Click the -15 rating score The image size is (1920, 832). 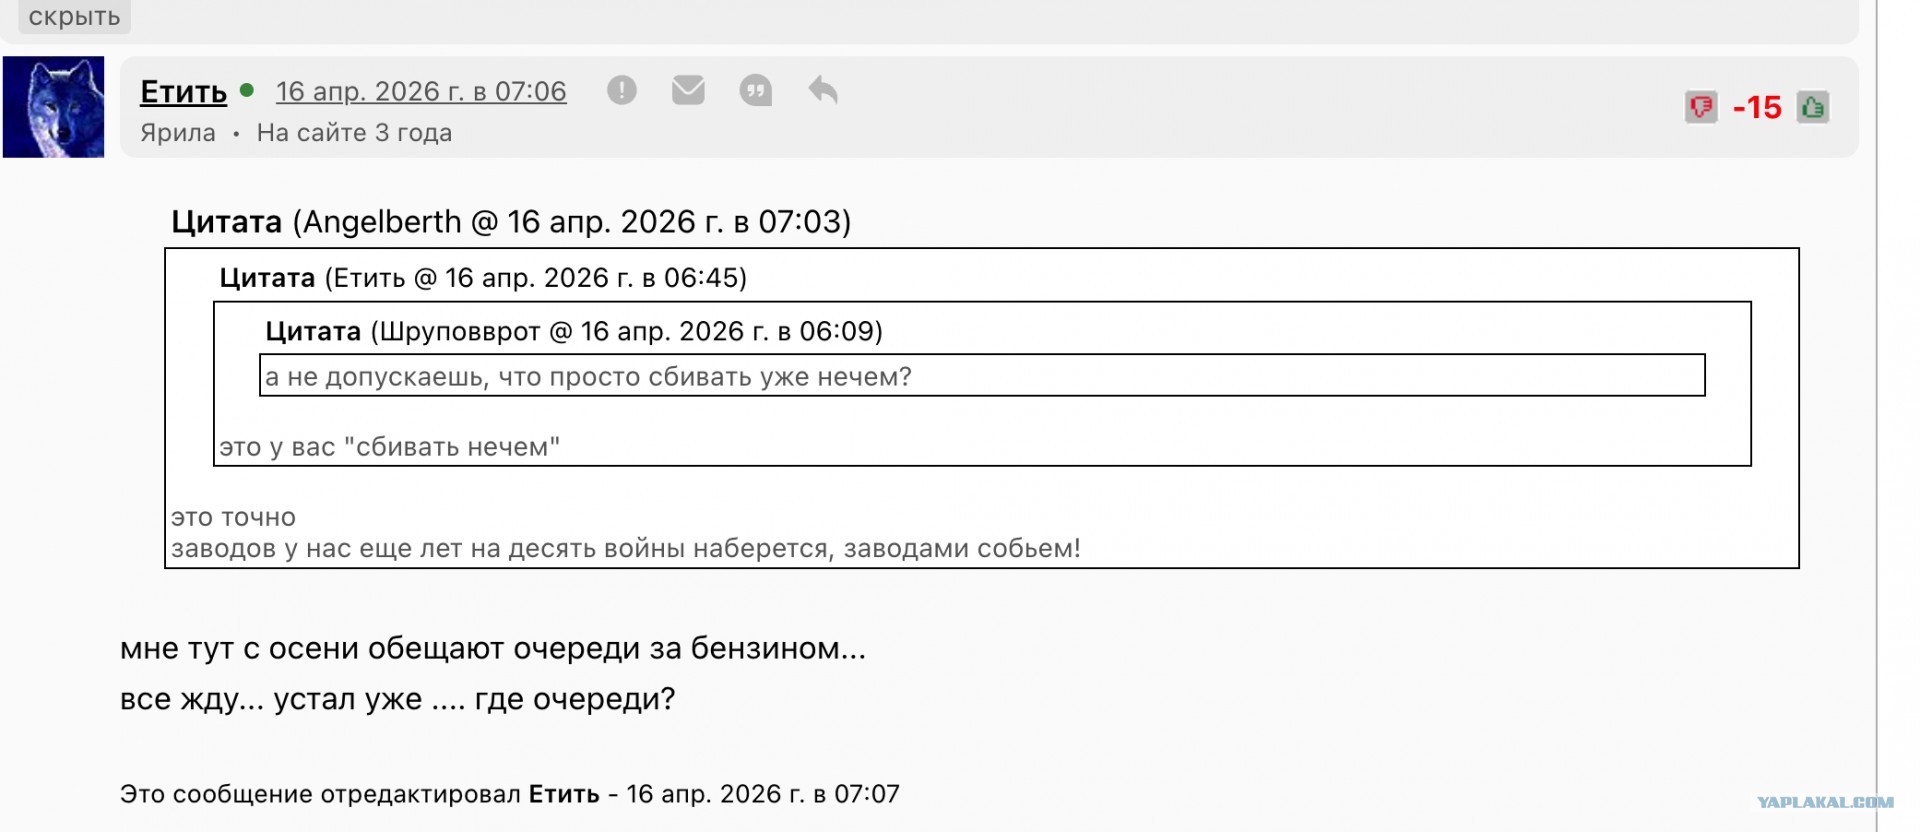pos(1757,107)
